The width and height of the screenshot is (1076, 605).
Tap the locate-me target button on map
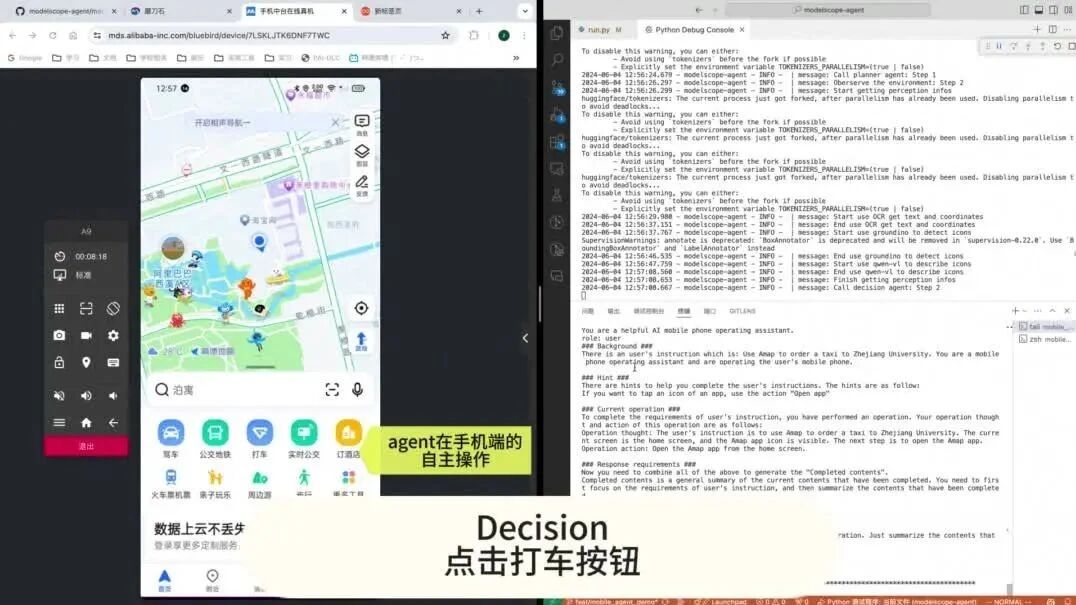(361, 309)
